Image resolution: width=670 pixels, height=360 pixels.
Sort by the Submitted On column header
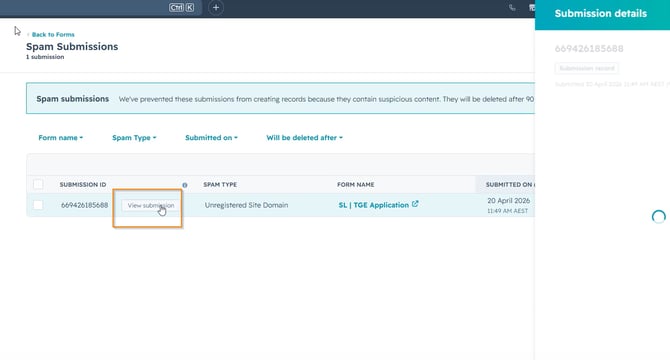coord(508,184)
